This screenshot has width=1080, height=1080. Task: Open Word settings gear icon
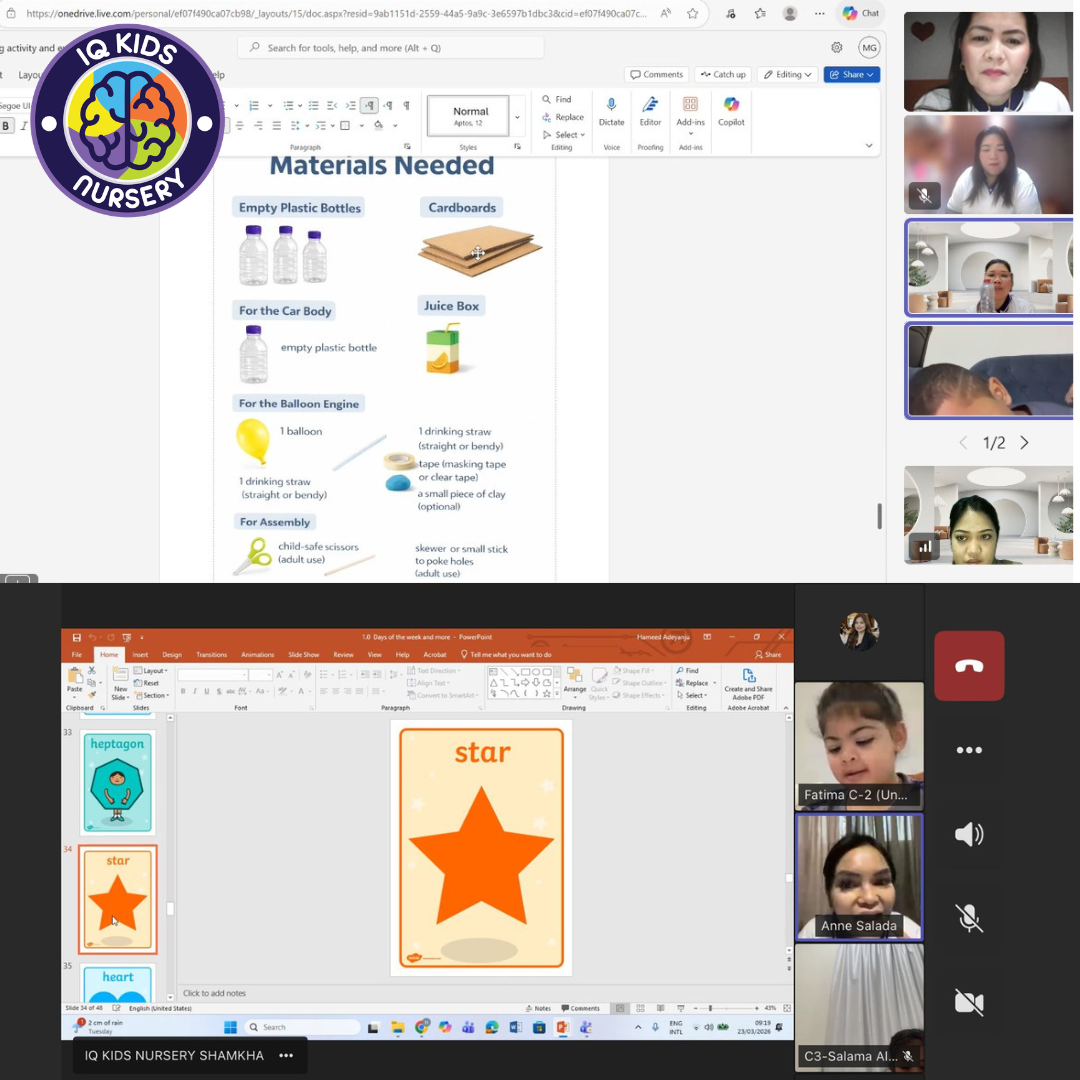tap(837, 47)
